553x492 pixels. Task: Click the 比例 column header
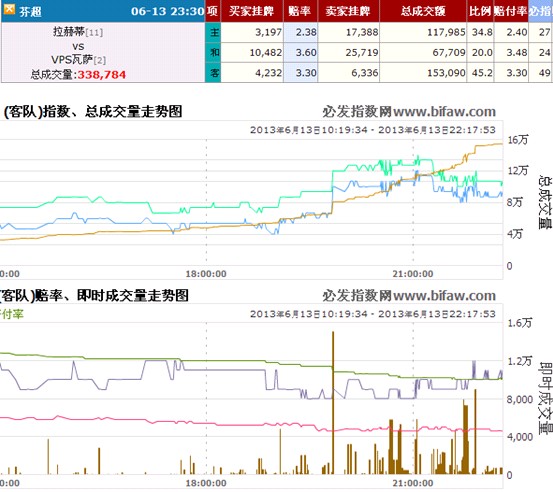pyautogui.click(x=480, y=11)
